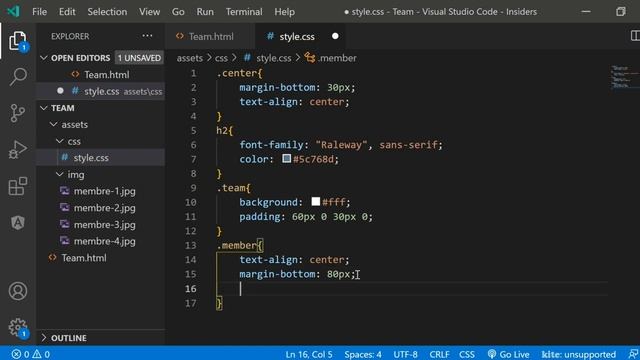Viewport: 640px width, 360px height.
Task: Click the CSS language mode indicator
Action: pos(467,354)
